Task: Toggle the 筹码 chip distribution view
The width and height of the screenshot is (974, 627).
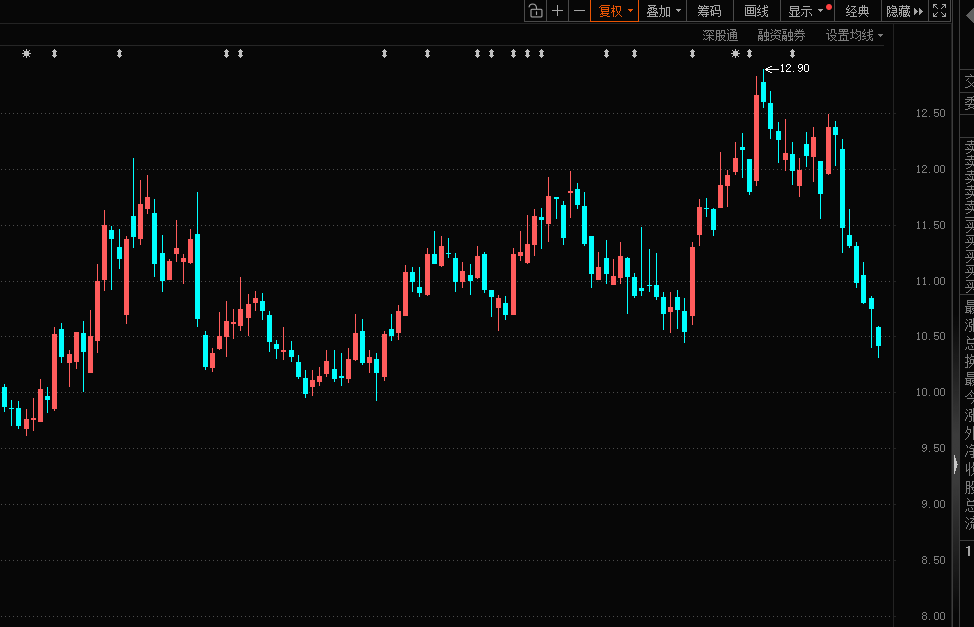Action: click(709, 11)
